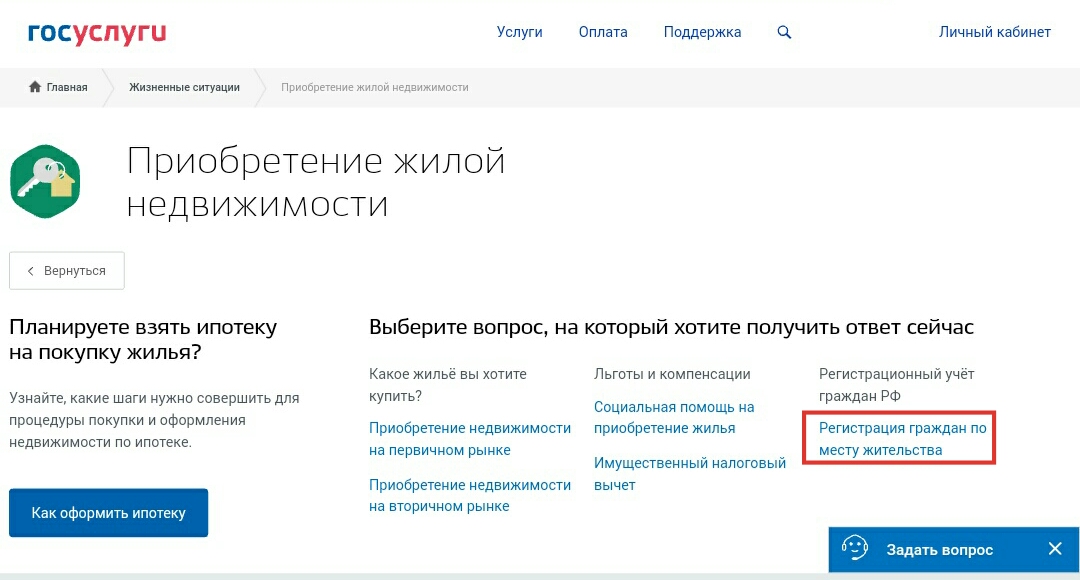Viewport: 1080px width, 580px height.
Task: Open Личный кабинет
Action: (994, 32)
